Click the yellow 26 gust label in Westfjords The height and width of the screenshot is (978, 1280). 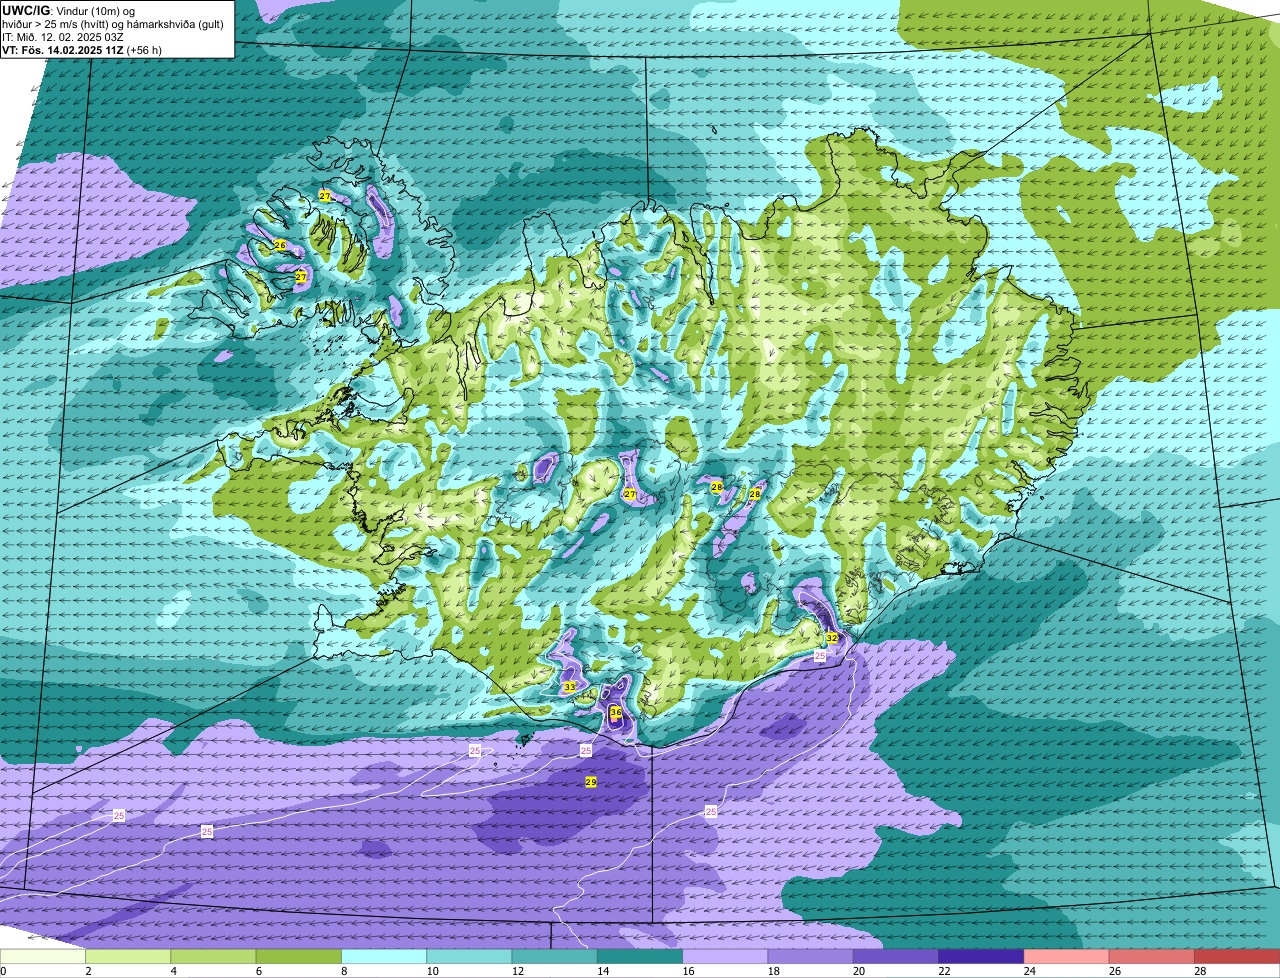[280, 245]
